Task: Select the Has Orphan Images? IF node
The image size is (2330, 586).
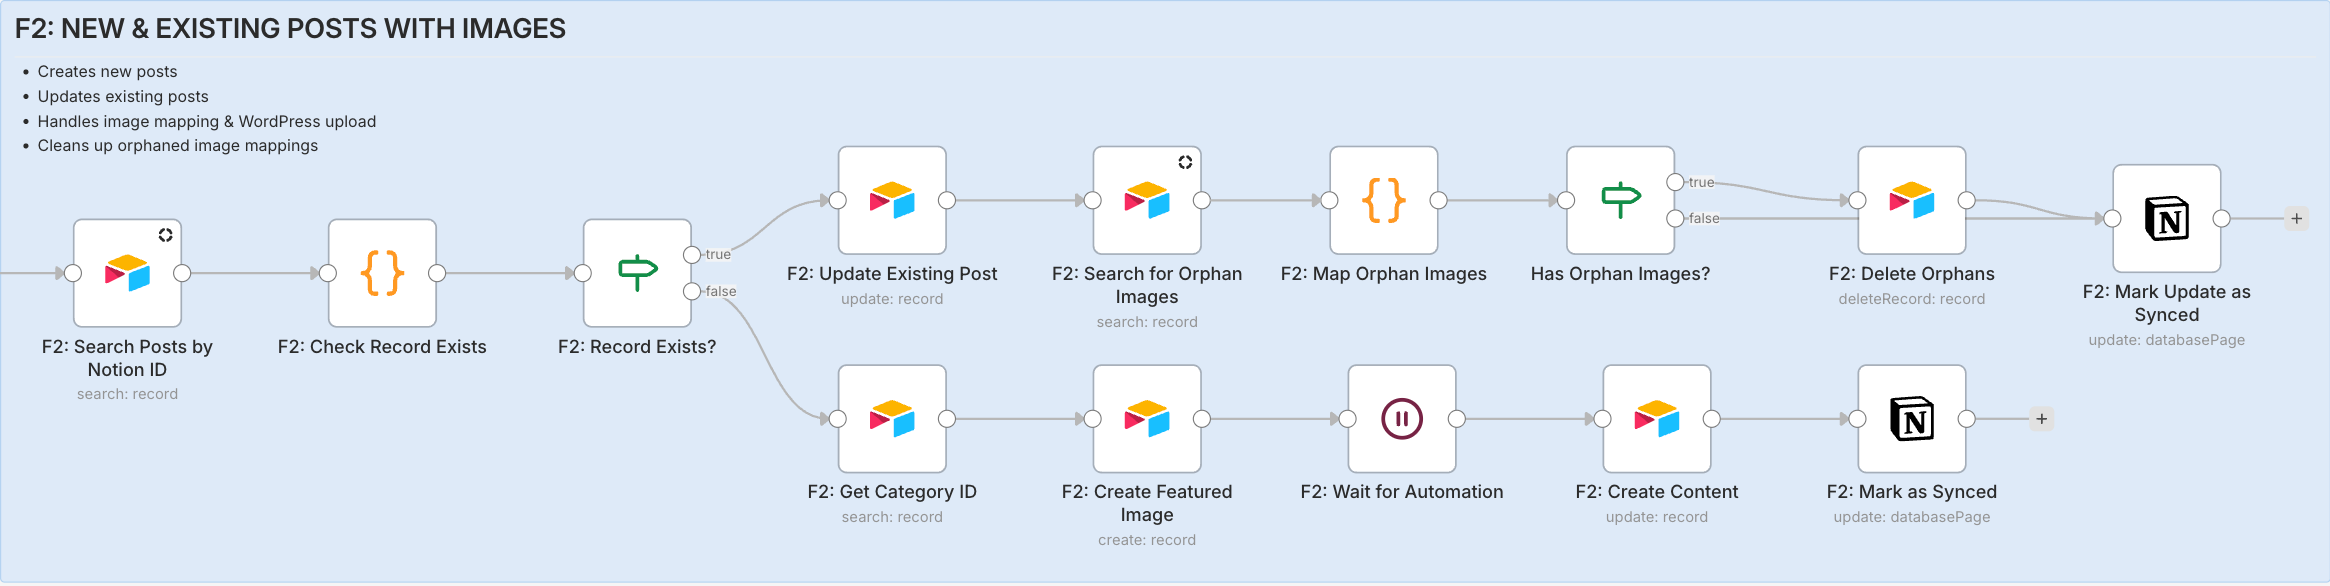Action: pos(1620,200)
